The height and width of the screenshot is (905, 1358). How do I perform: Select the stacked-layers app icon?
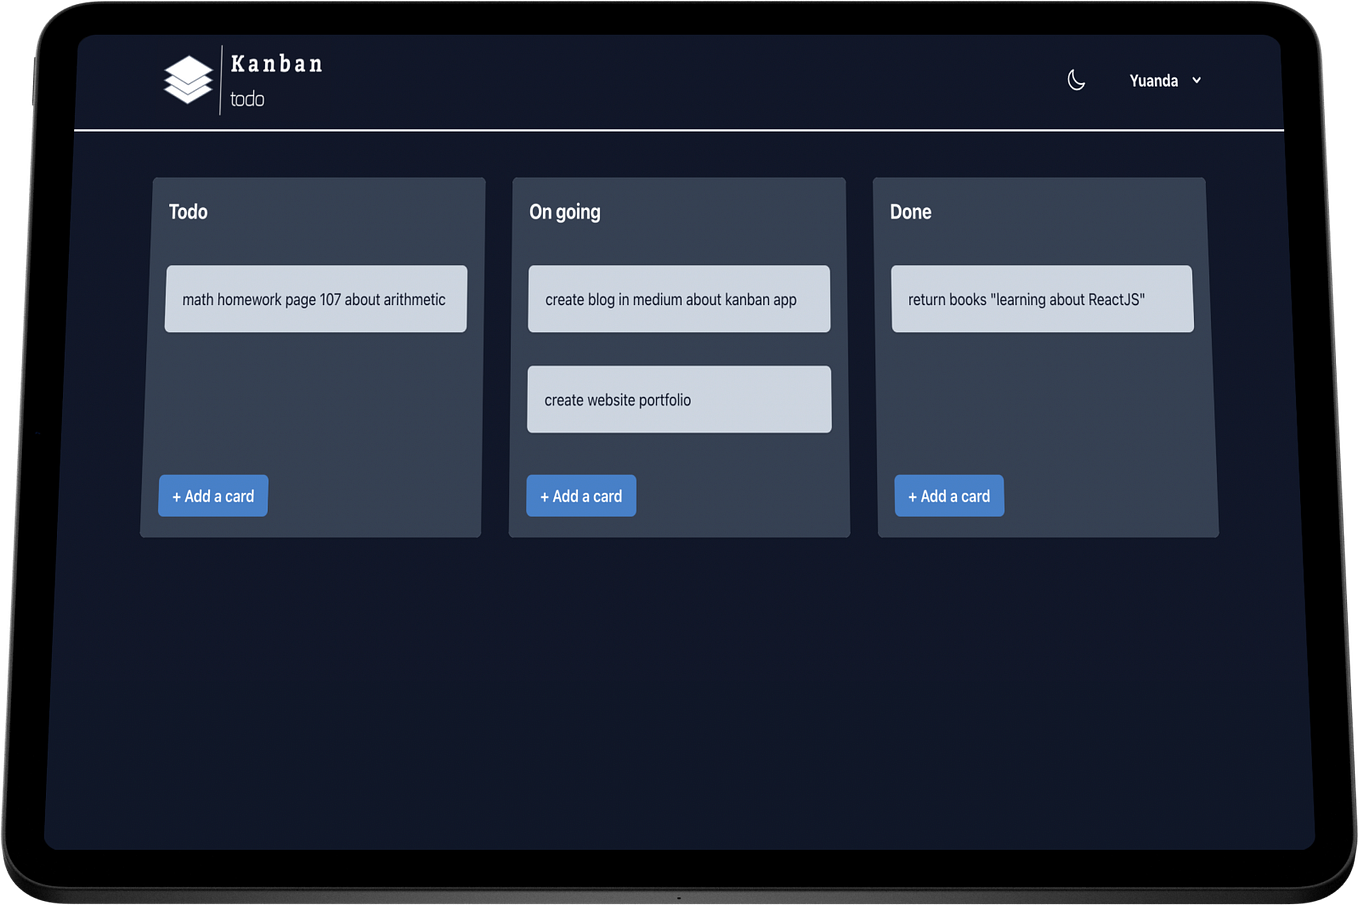(187, 79)
